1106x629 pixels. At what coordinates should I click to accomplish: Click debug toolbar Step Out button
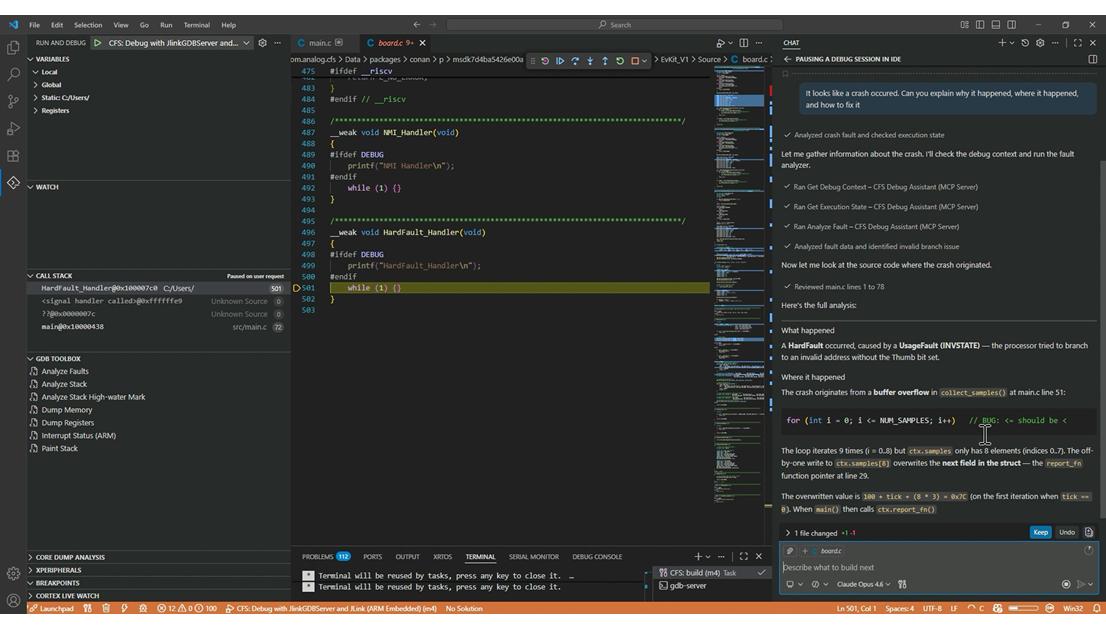tap(604, 61)
